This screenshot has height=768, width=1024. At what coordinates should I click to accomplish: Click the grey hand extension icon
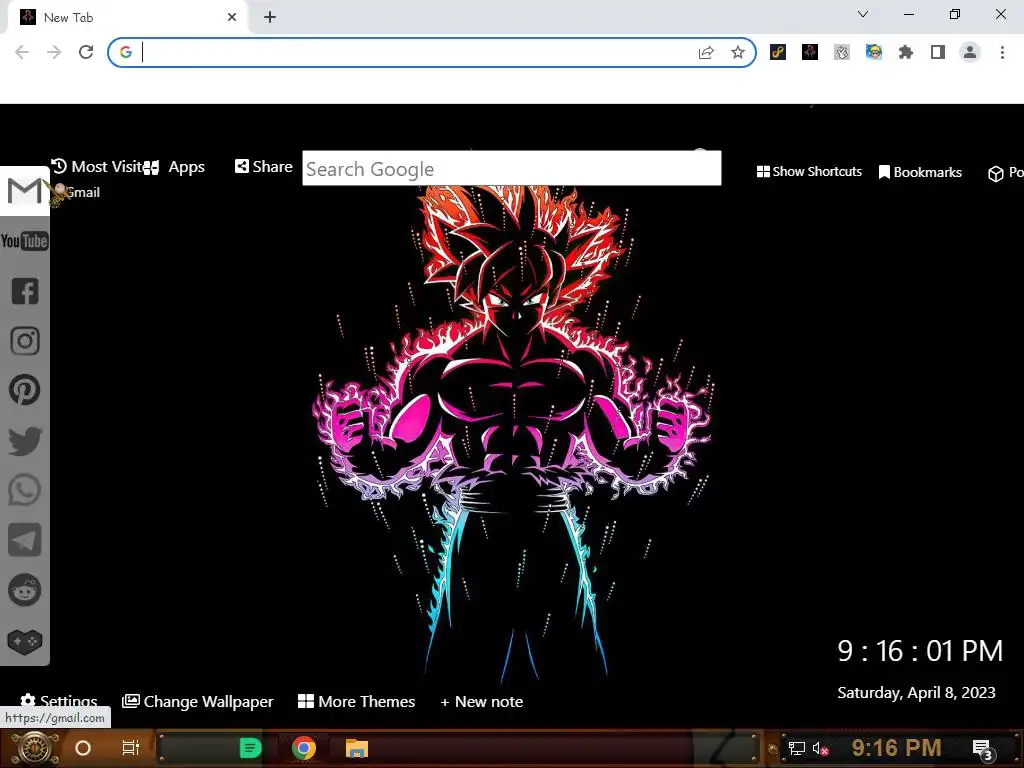pos(842,52)
